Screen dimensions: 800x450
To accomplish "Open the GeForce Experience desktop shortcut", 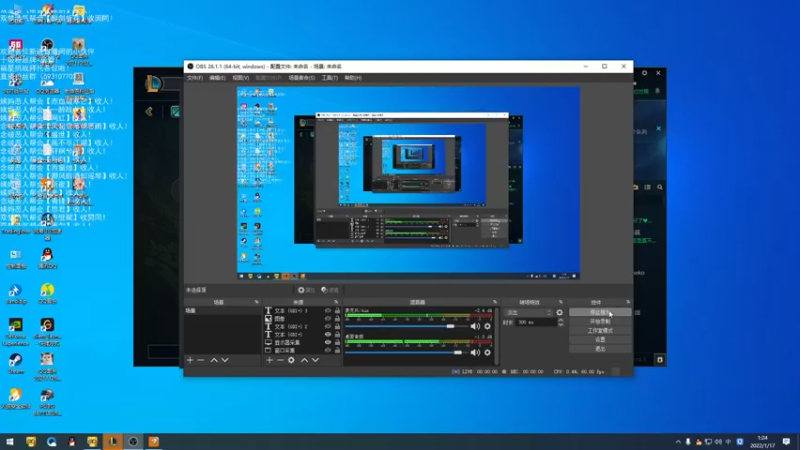I will tap(16, 332).
